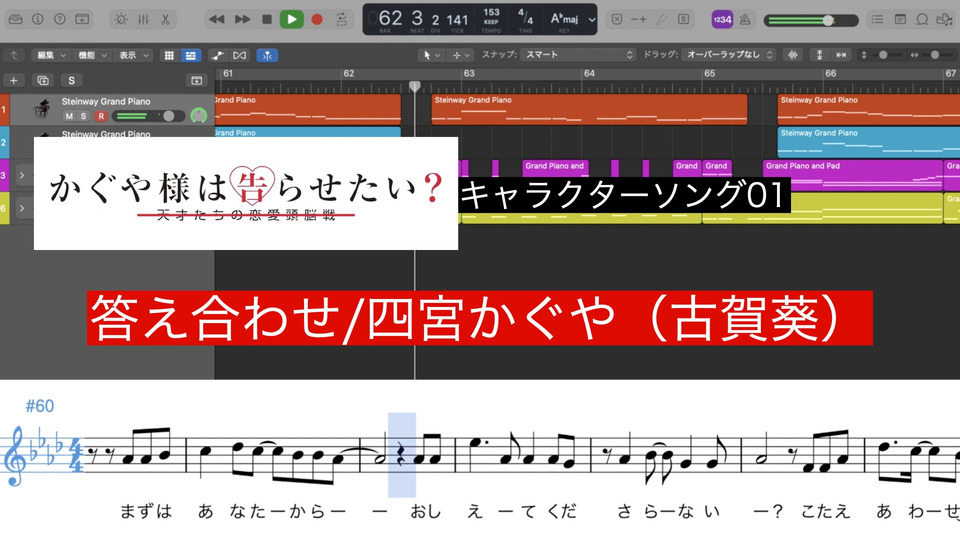Open the スナップ smart dropdown
Viewport: 960px width, 540px height.
coord(579,54)
